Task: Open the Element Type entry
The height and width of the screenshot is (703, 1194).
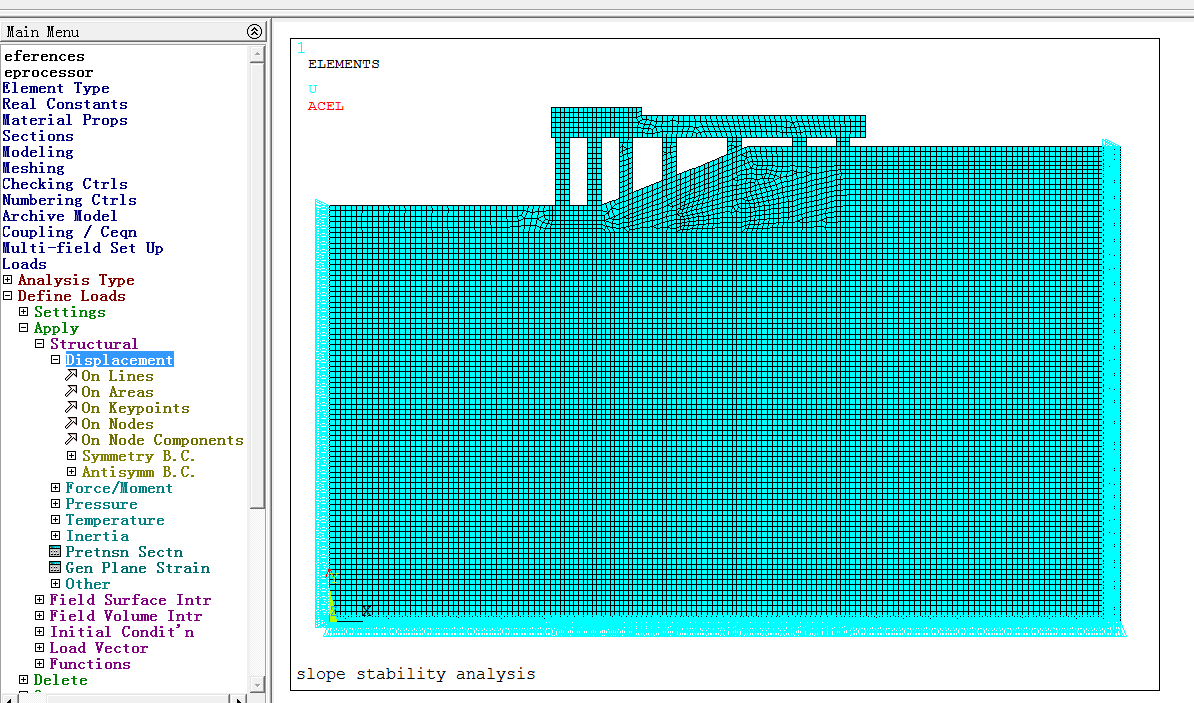Action: point(56,88)
